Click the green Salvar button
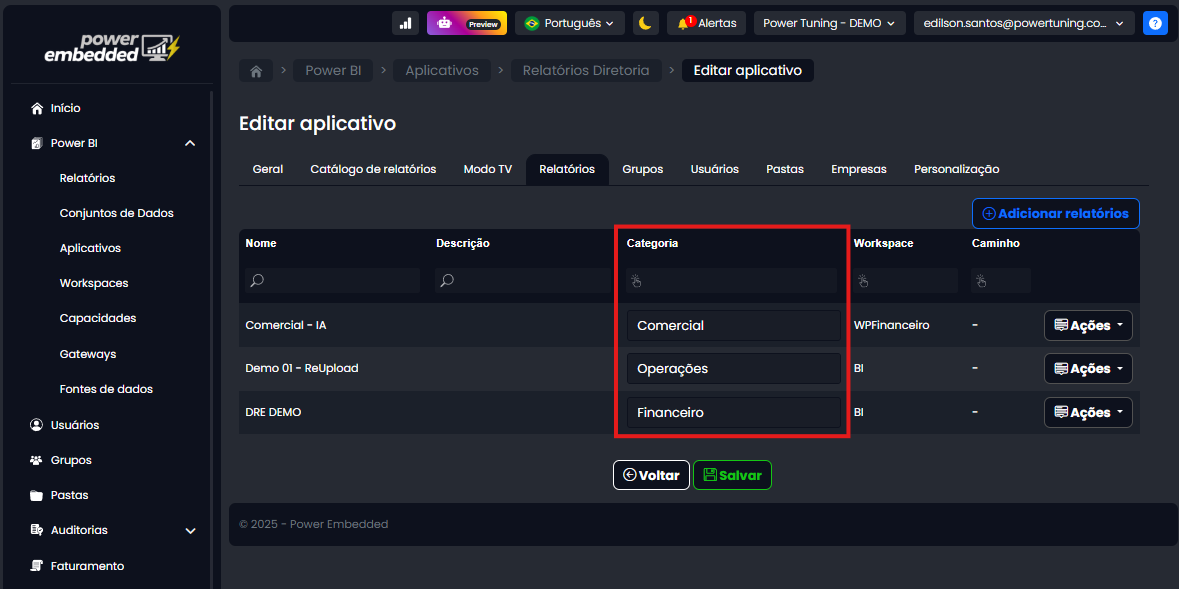This screenshot has width=1179, height=589. [732, 475]
